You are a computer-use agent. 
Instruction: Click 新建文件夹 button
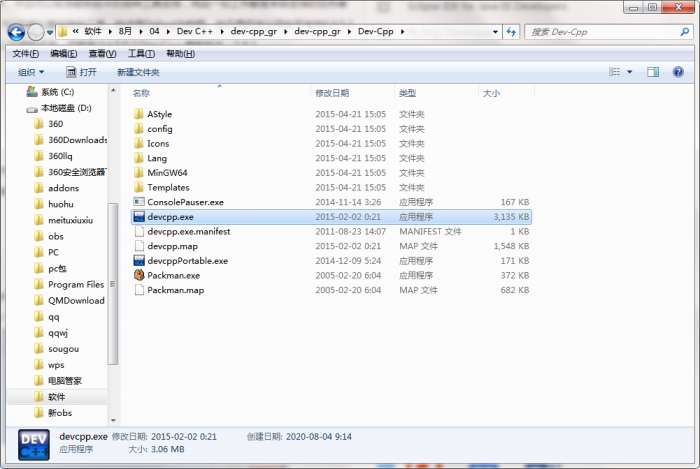pos(138,72)
